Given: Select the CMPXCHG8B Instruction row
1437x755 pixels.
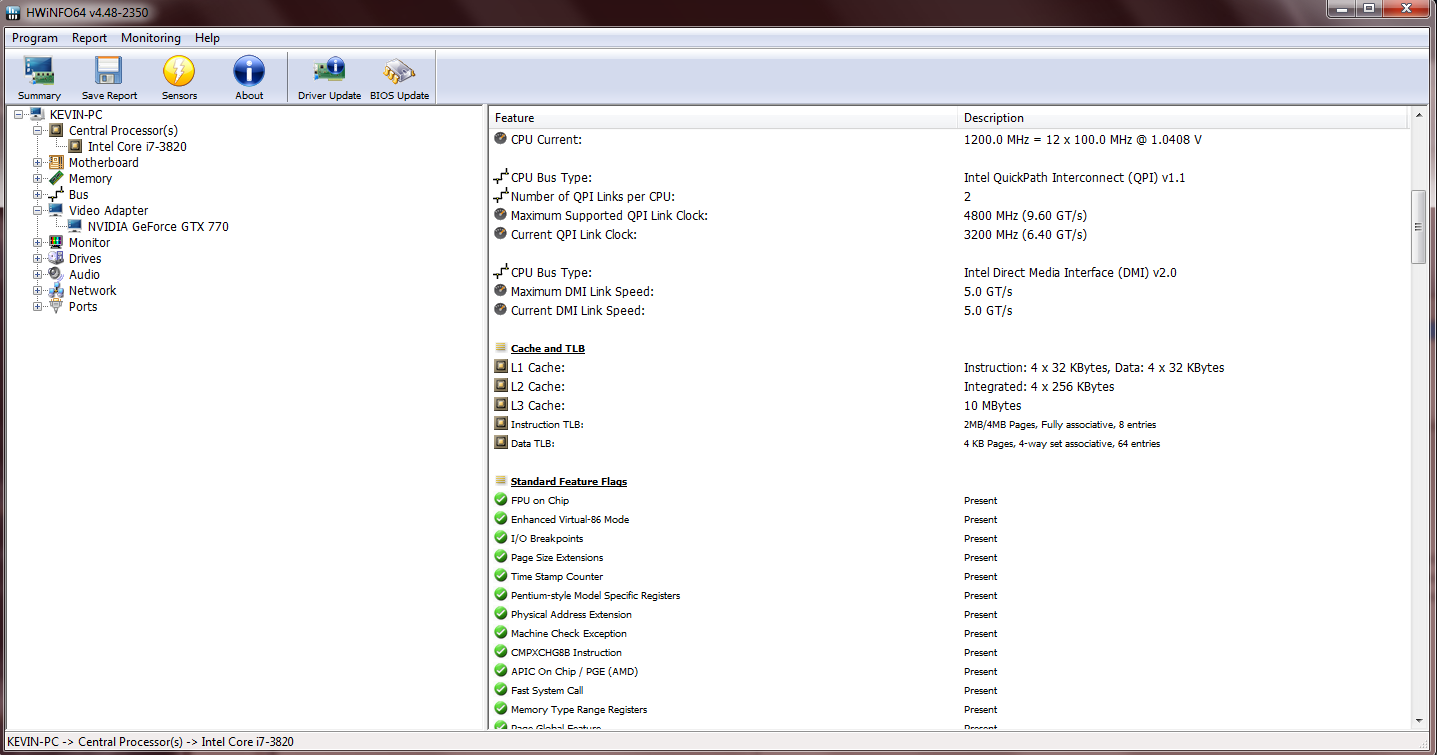Looking at the screenshot, I should [x=950, y=653].
